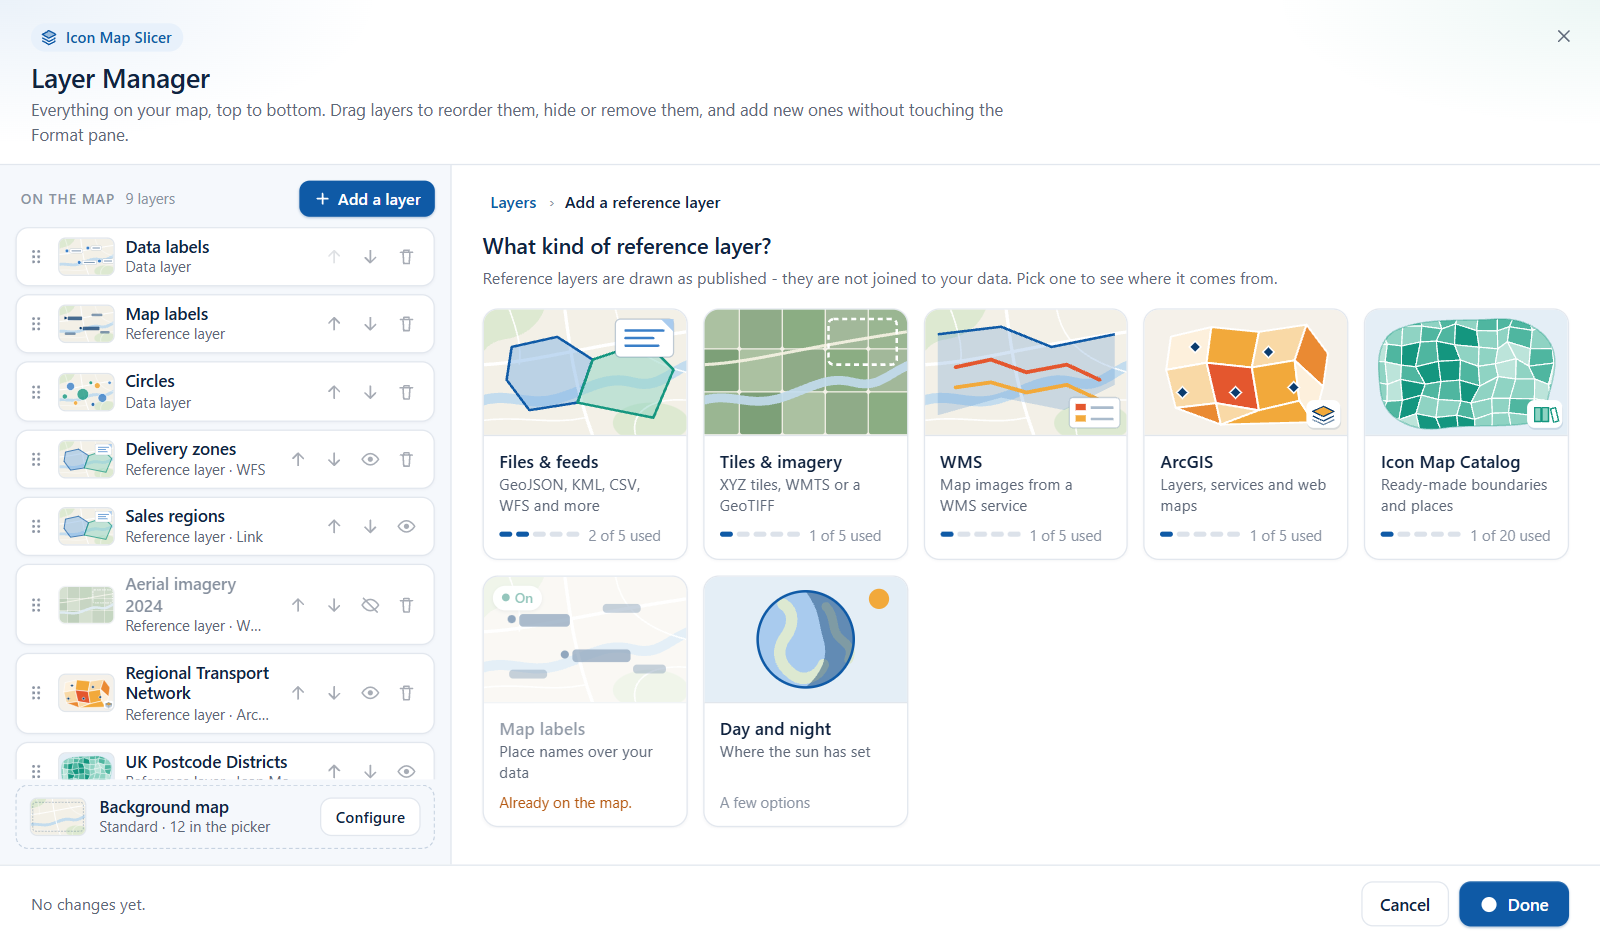Choose the Tiles & imagery card

[x=805, y=434]
